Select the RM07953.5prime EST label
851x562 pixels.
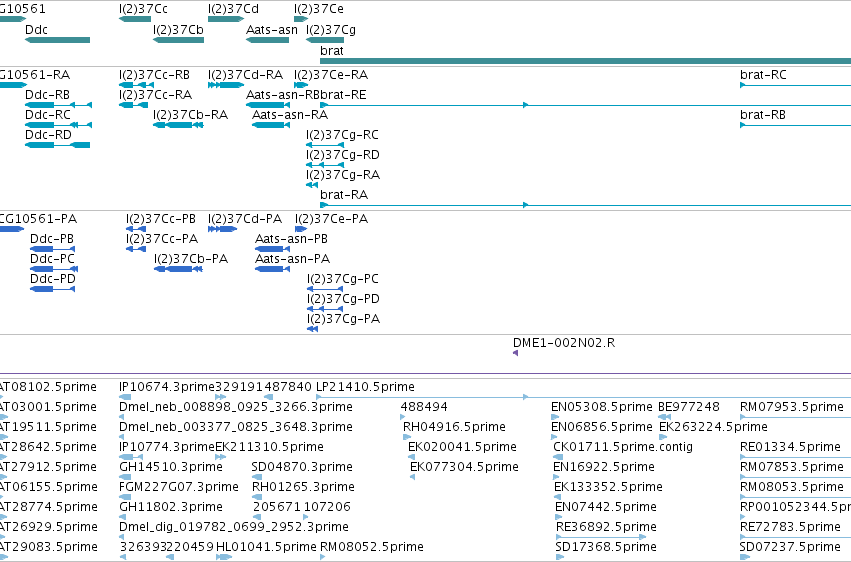(x=792, y=407)
